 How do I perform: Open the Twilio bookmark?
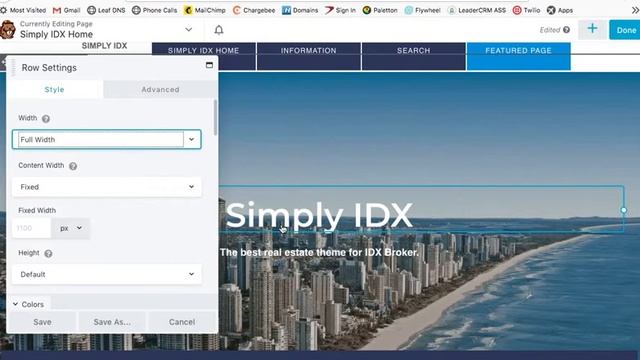[x=527, y=10]
